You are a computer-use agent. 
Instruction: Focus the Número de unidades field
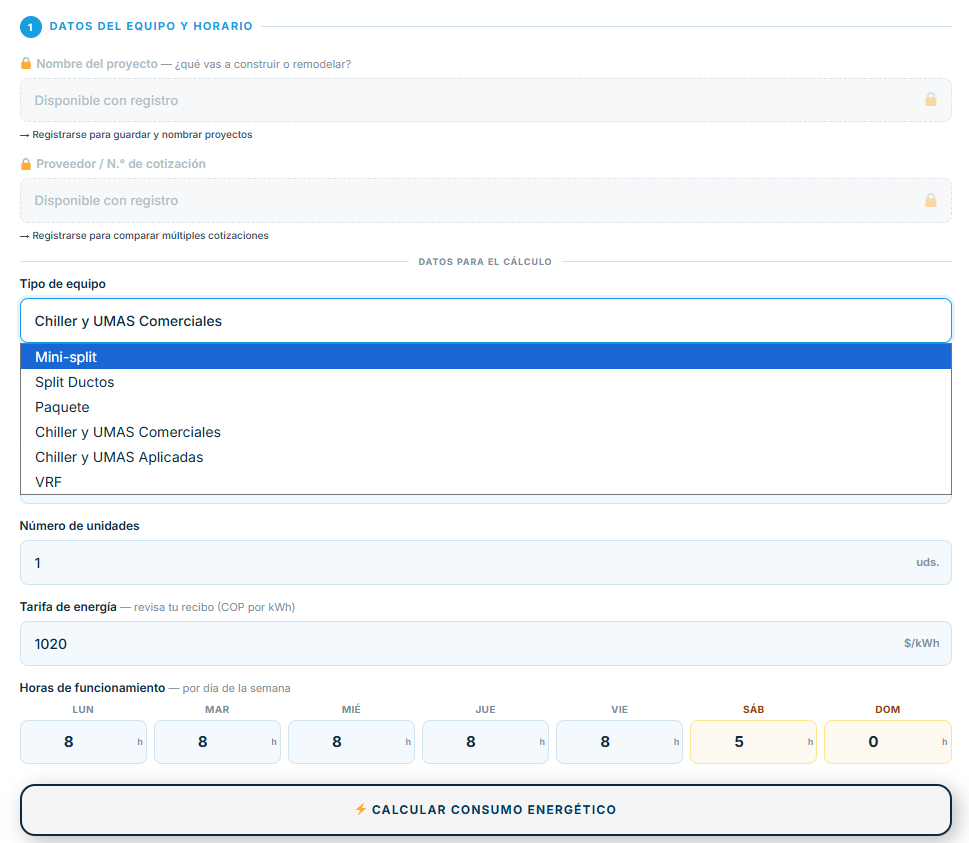click(486, 562)
